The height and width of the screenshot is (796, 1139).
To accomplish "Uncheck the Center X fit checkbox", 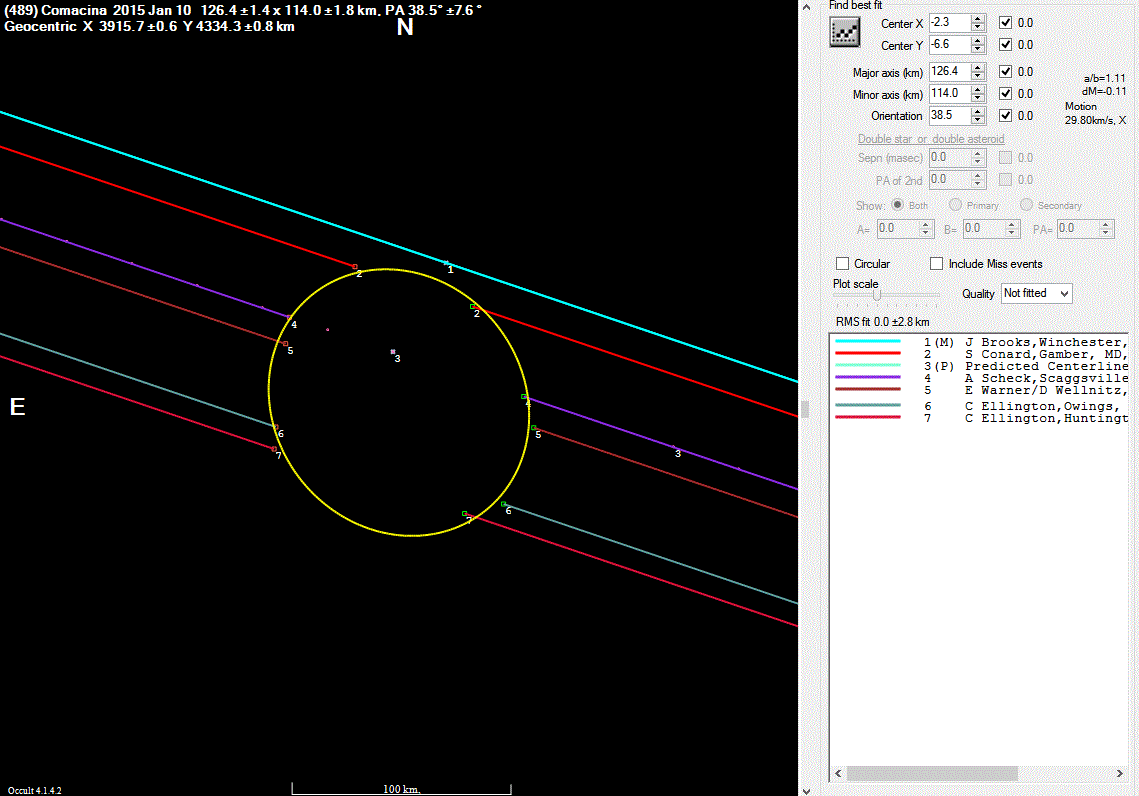I will point(1006,22).
